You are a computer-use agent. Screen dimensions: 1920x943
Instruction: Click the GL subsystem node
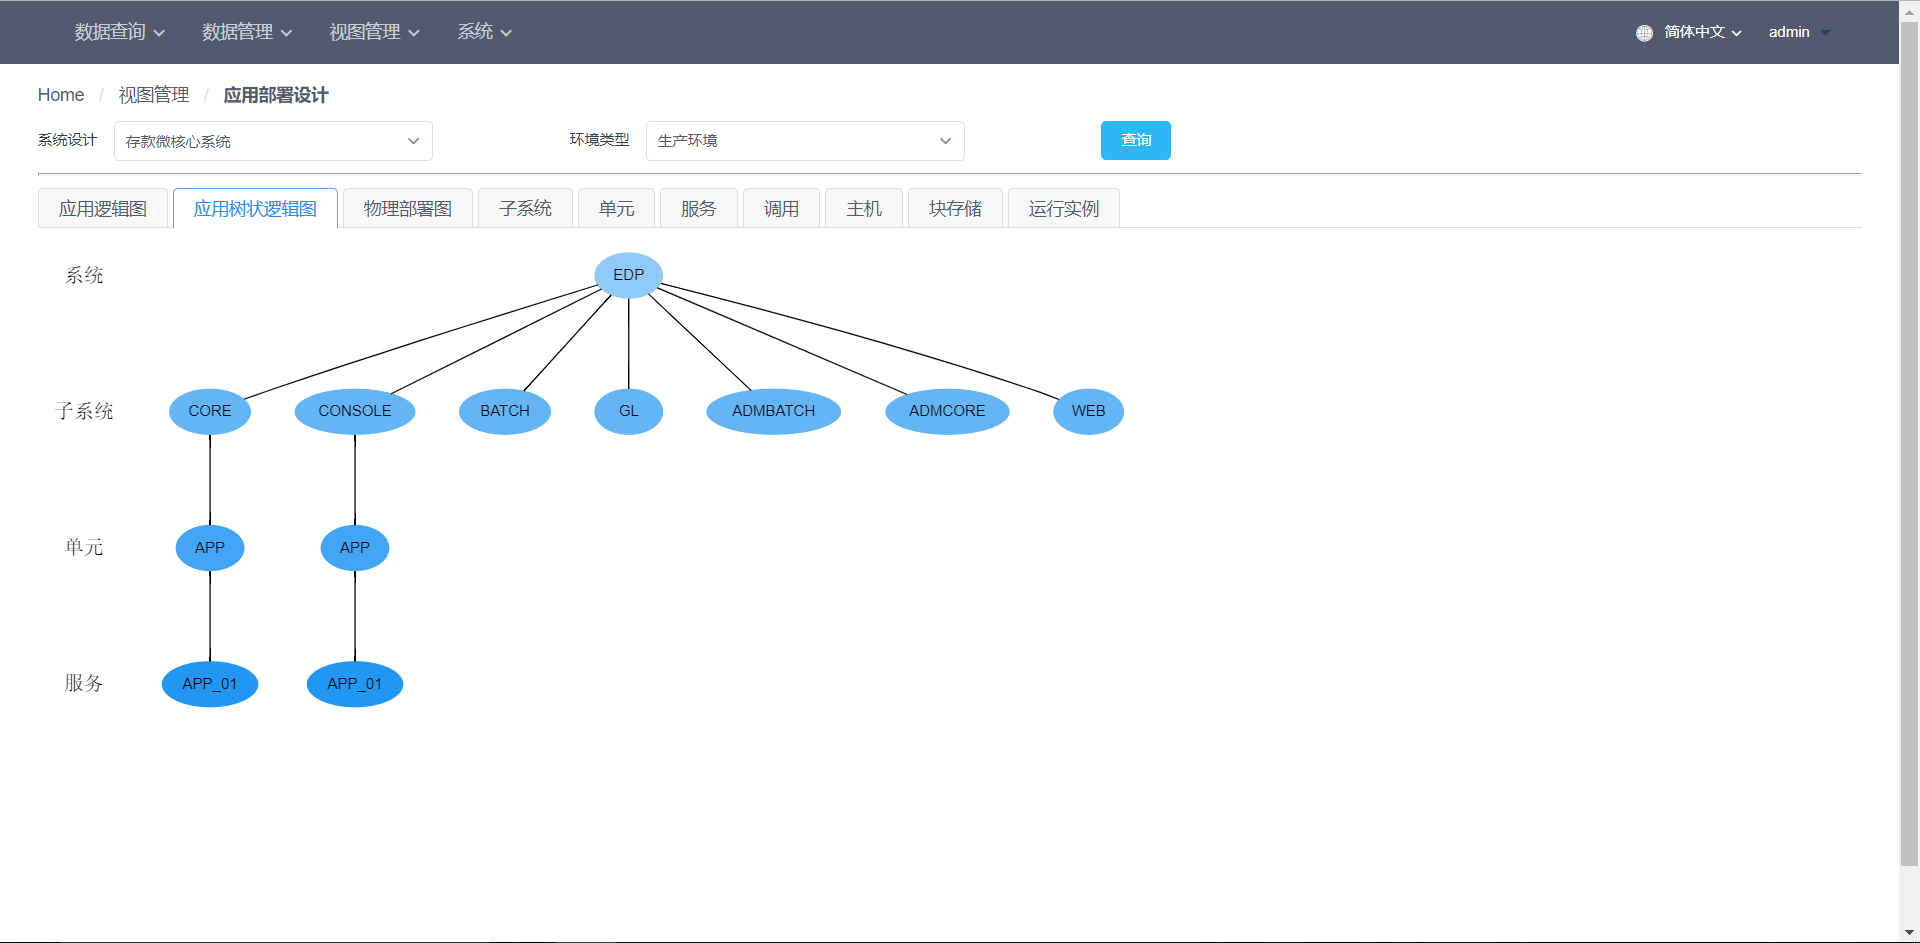click(629, 411)
